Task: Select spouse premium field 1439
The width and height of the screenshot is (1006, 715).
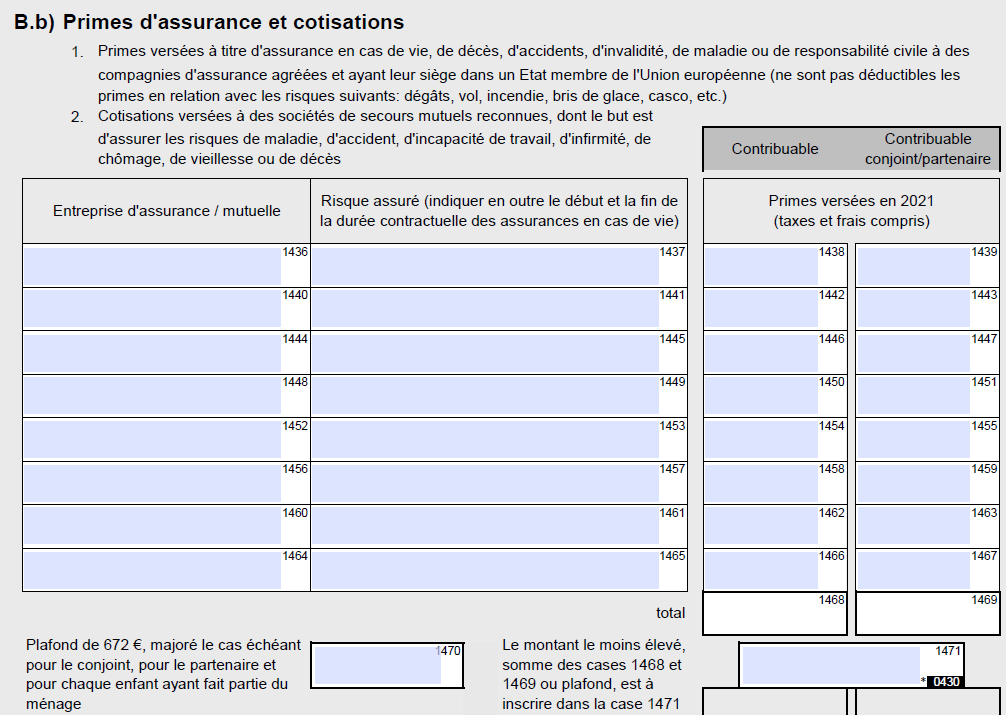Action: click(914, 266)
